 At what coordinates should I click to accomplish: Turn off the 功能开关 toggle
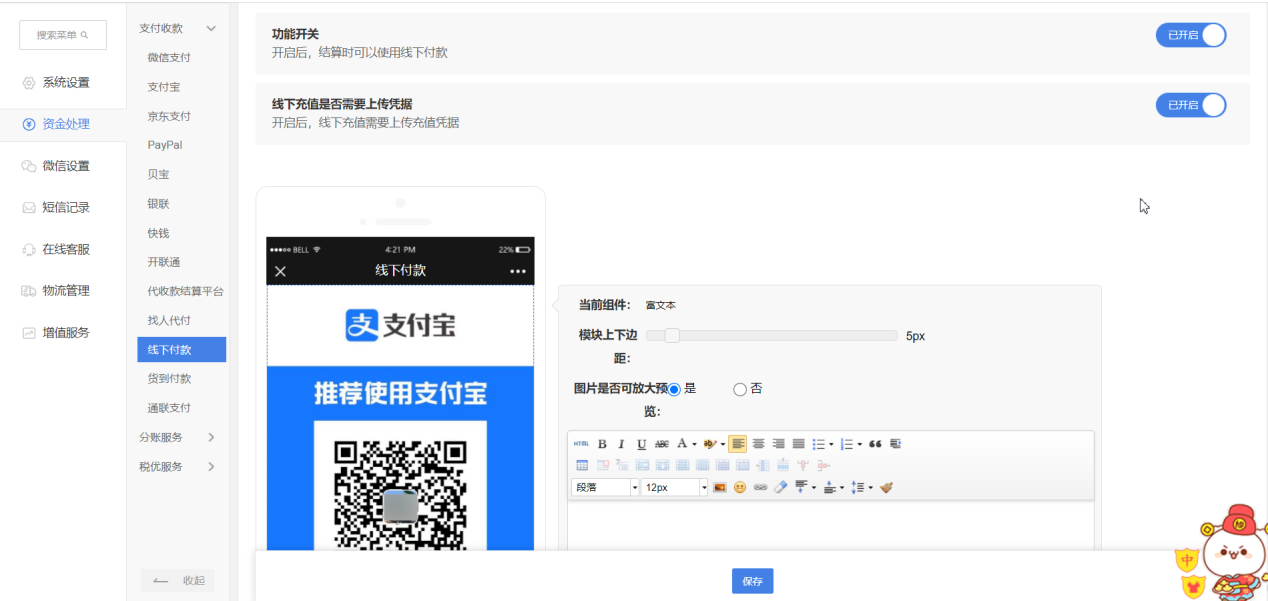[x=1190, y=35]
